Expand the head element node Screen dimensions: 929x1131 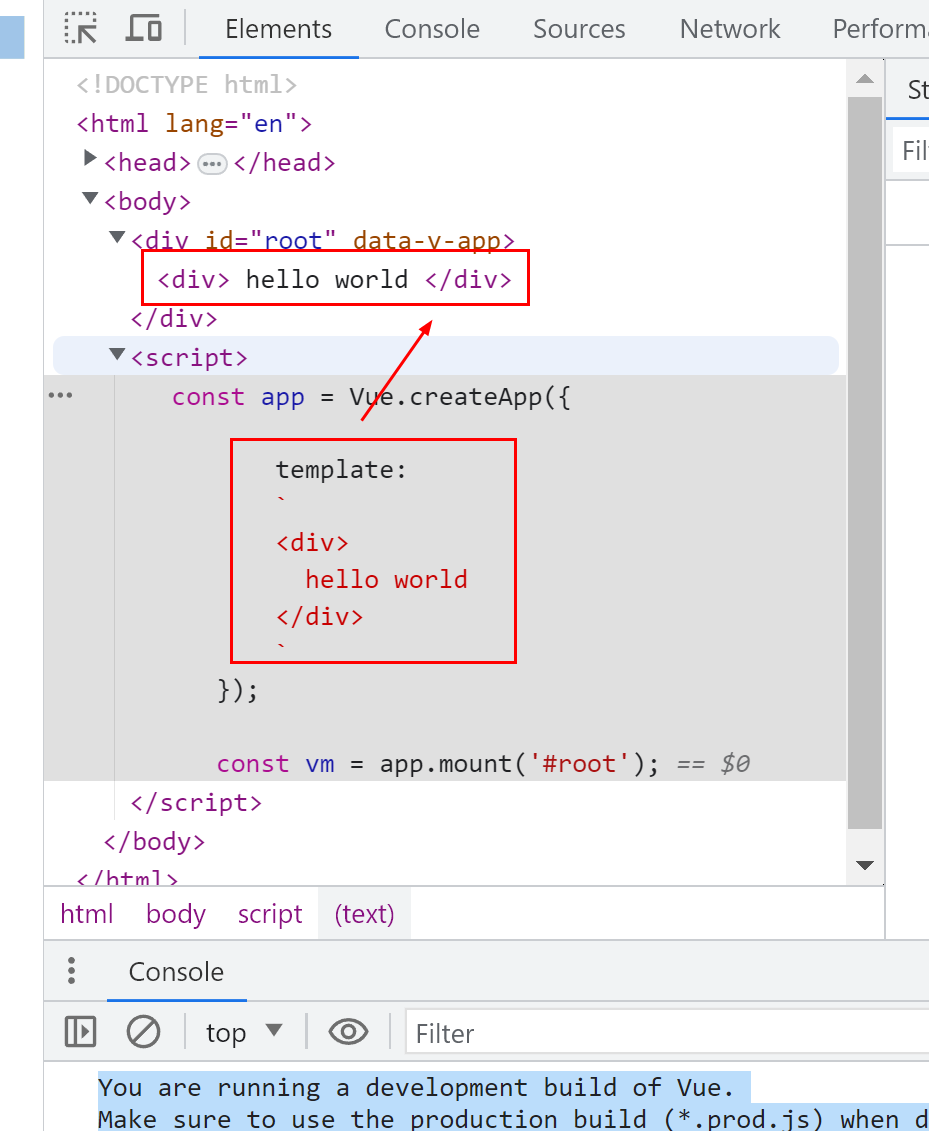click(x=90, y=158)
